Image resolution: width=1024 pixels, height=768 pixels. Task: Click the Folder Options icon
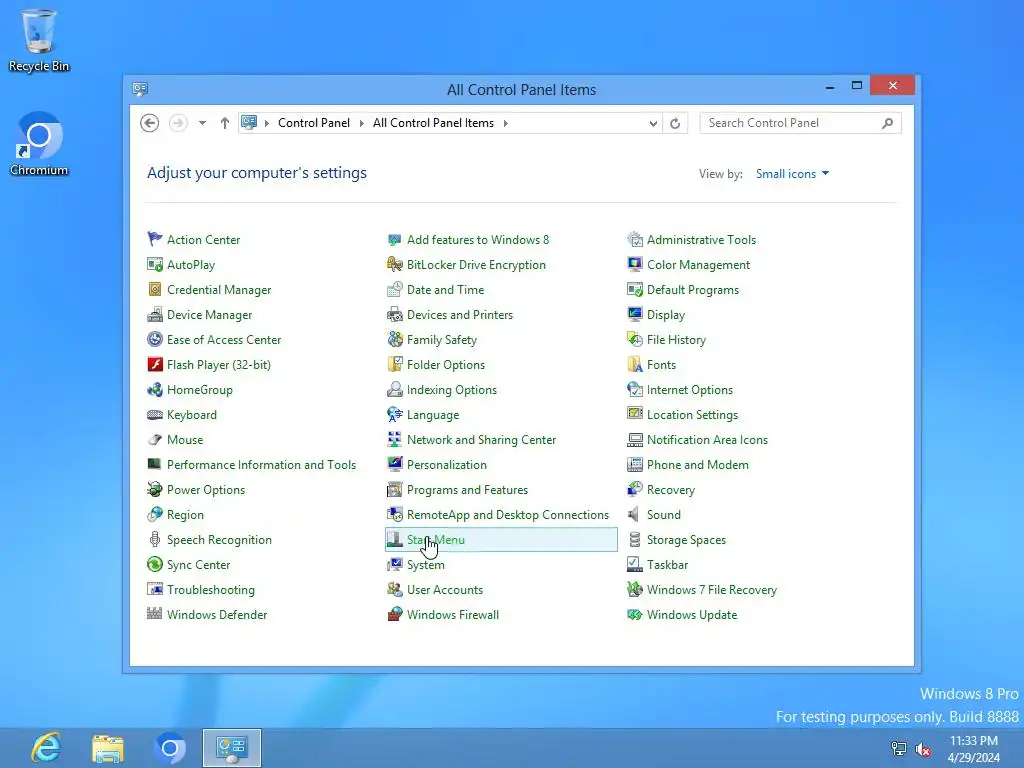tap(394, 364)
